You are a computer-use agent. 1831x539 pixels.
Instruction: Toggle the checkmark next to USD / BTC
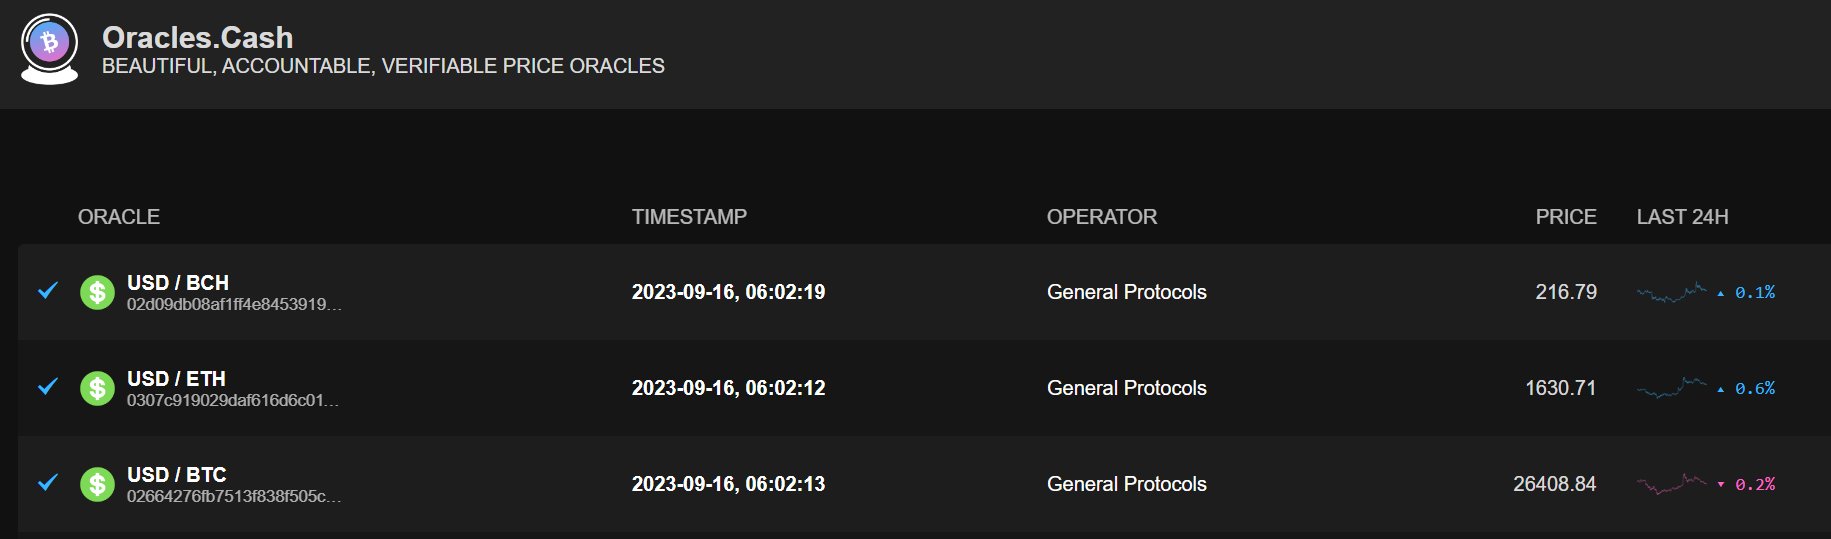(48, 482)
